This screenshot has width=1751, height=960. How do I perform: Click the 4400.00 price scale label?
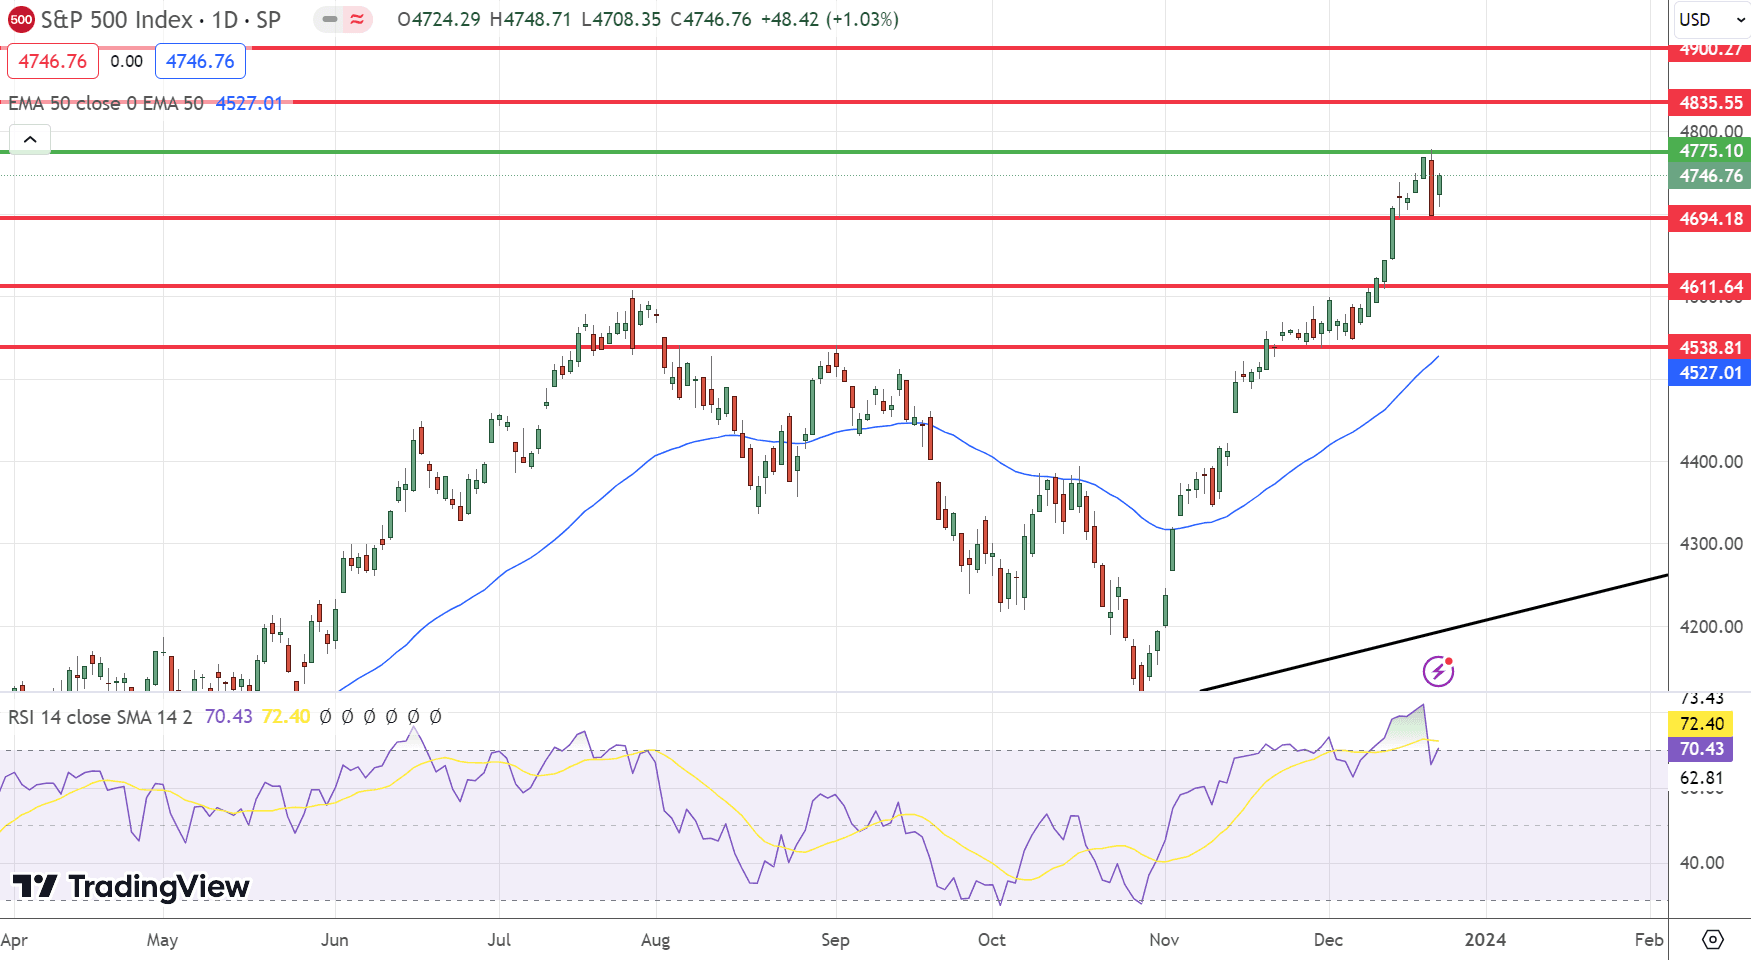point(1711,462)
